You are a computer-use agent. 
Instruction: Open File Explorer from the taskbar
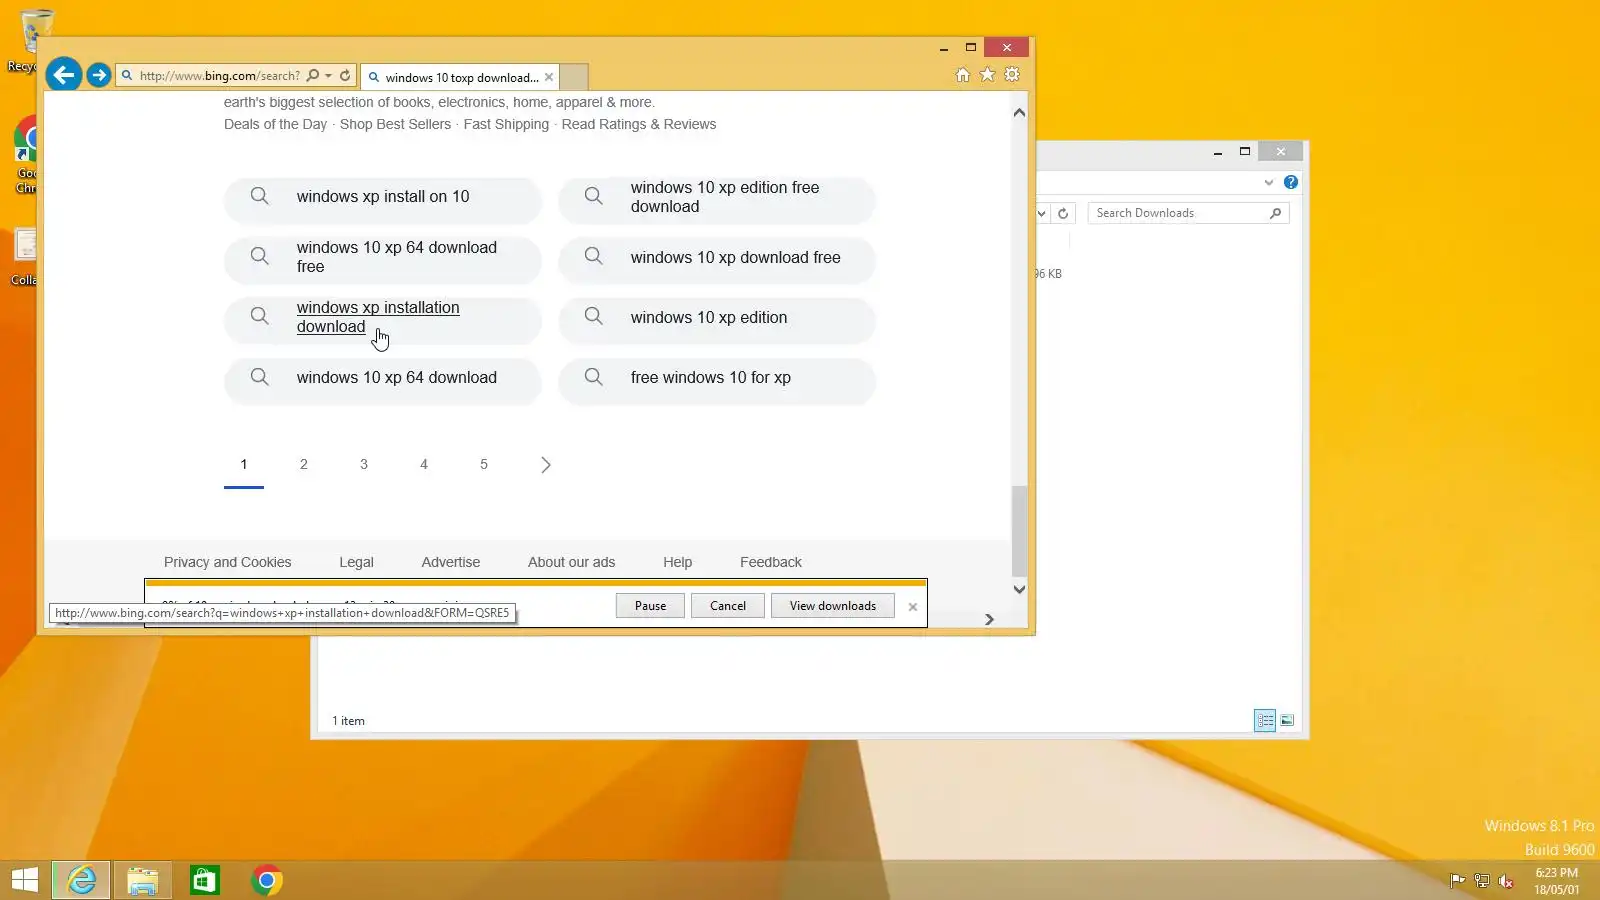143,880
